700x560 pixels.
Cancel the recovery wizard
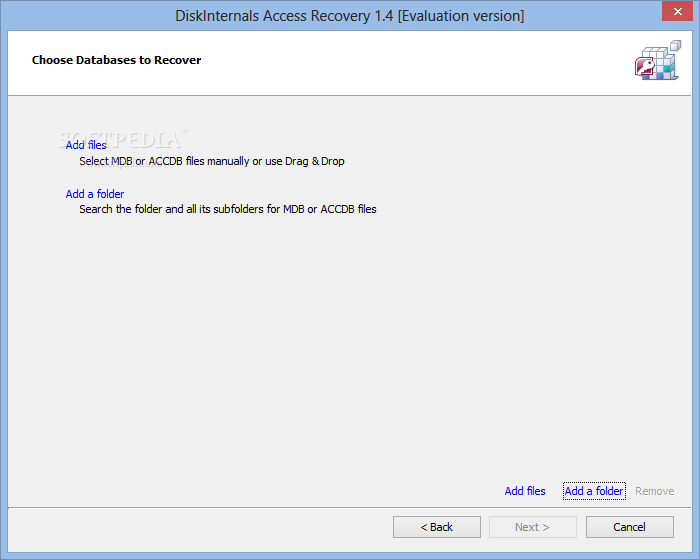click(x=629, y=527)
